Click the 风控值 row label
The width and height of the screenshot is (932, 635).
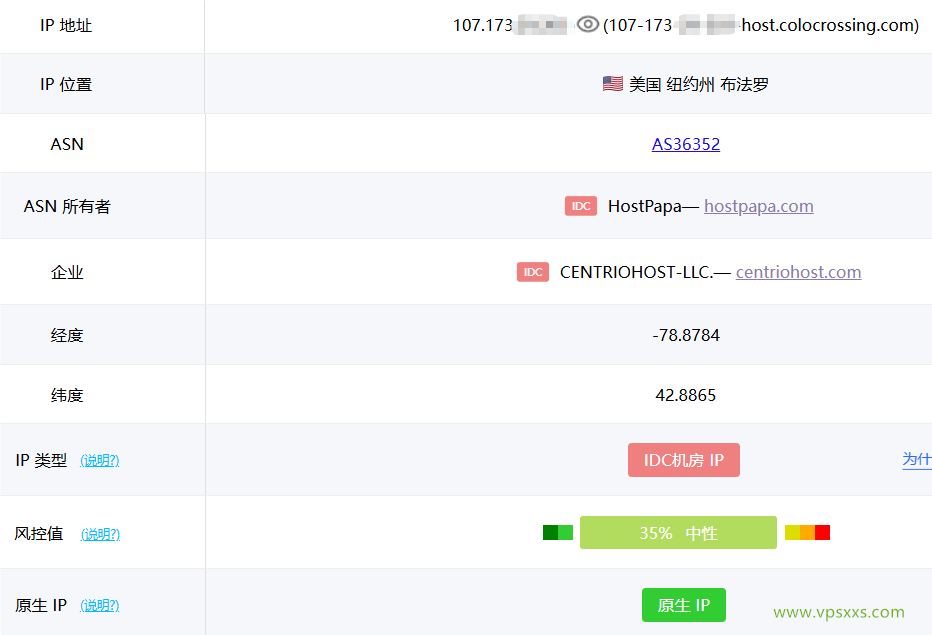click(x=39, y=533)
